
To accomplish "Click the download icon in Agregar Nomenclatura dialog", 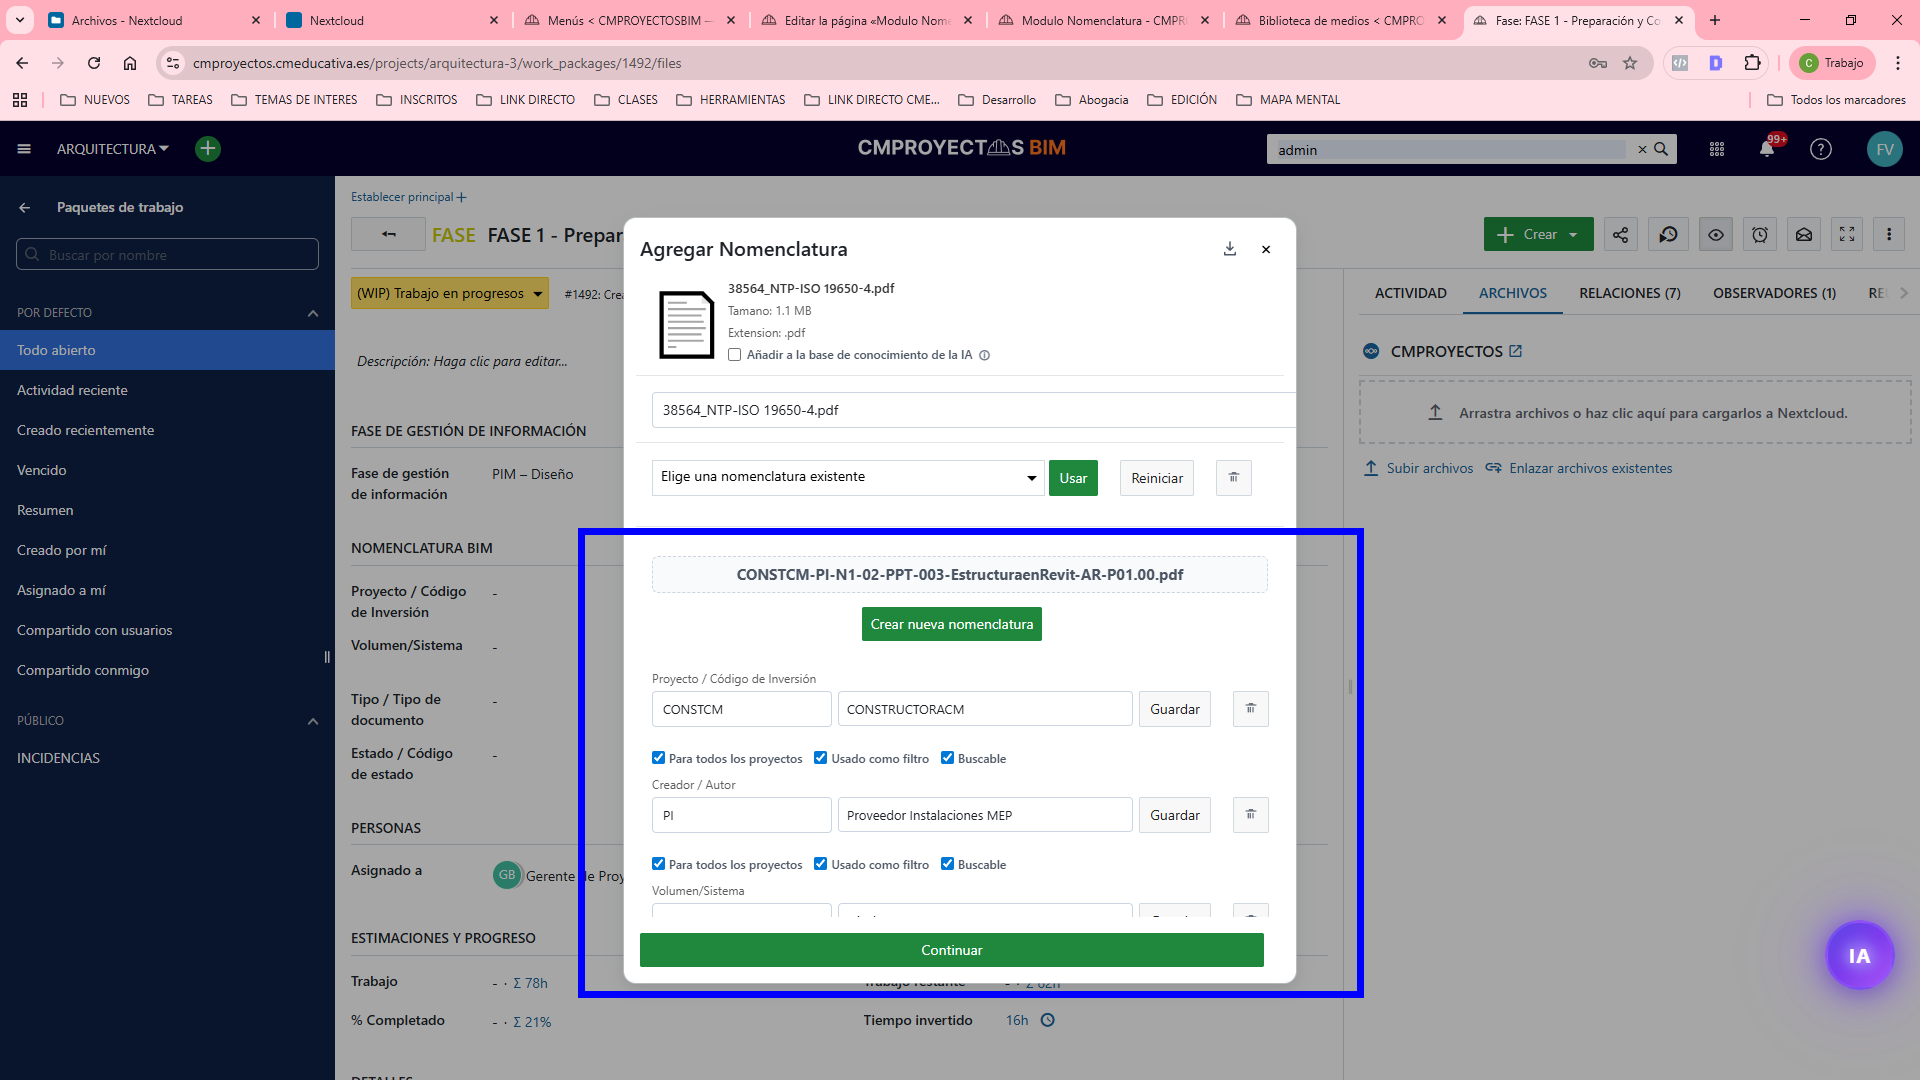I will pyautogui.click(x=1230, y=249).
